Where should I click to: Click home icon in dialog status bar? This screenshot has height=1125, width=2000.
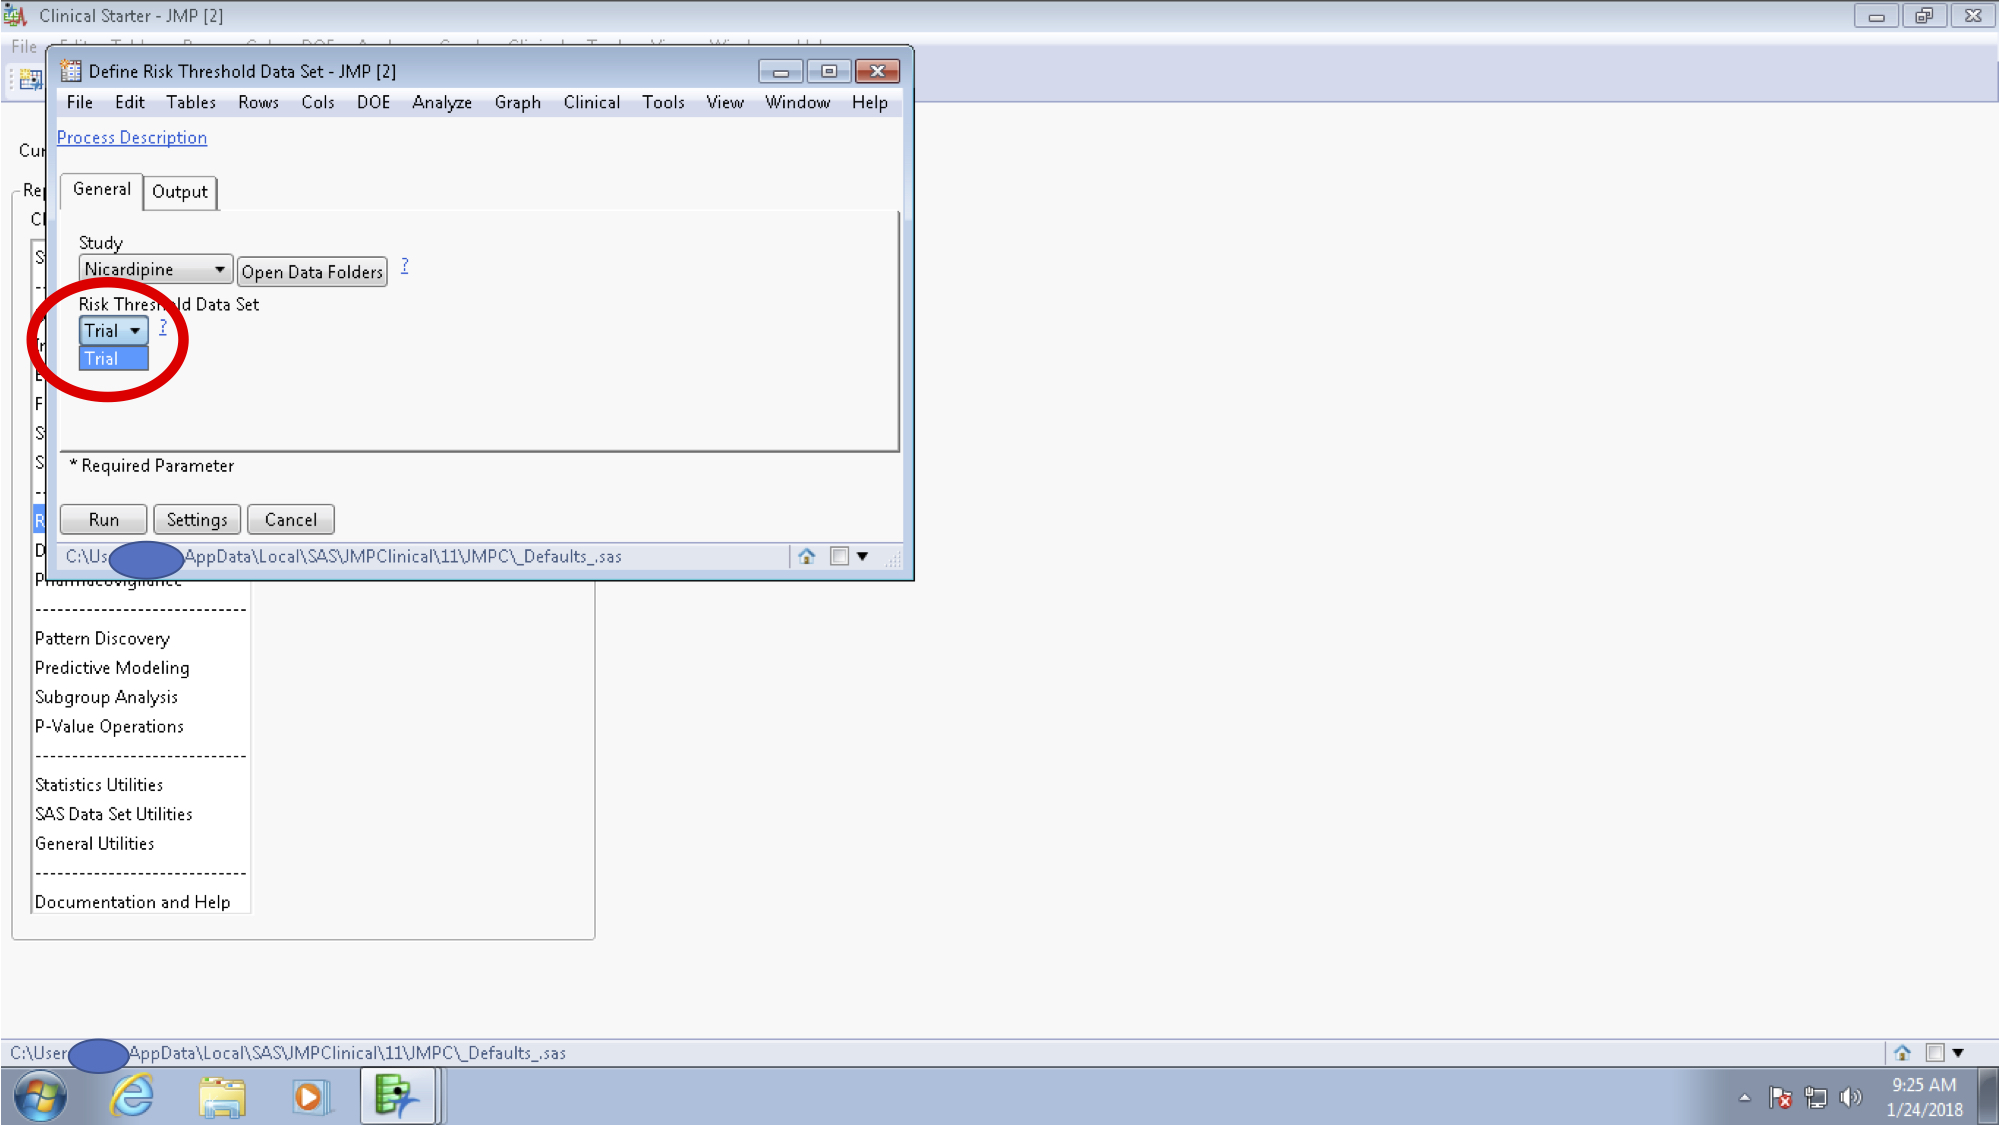tap(806, 556)
